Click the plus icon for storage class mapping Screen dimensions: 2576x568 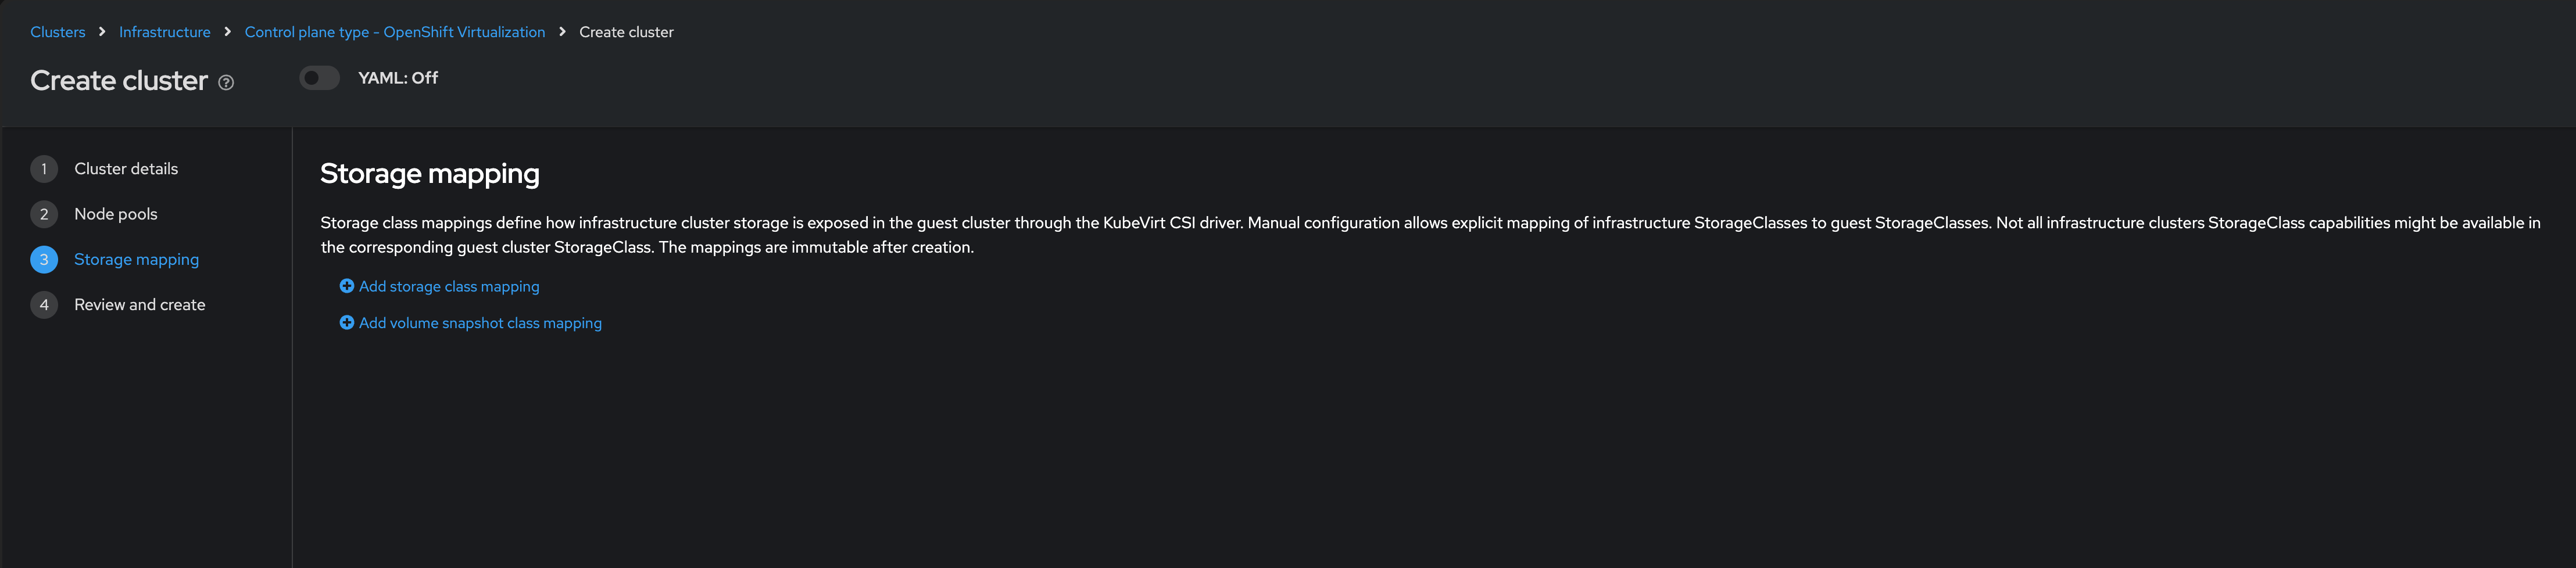[x=346, y=286]
